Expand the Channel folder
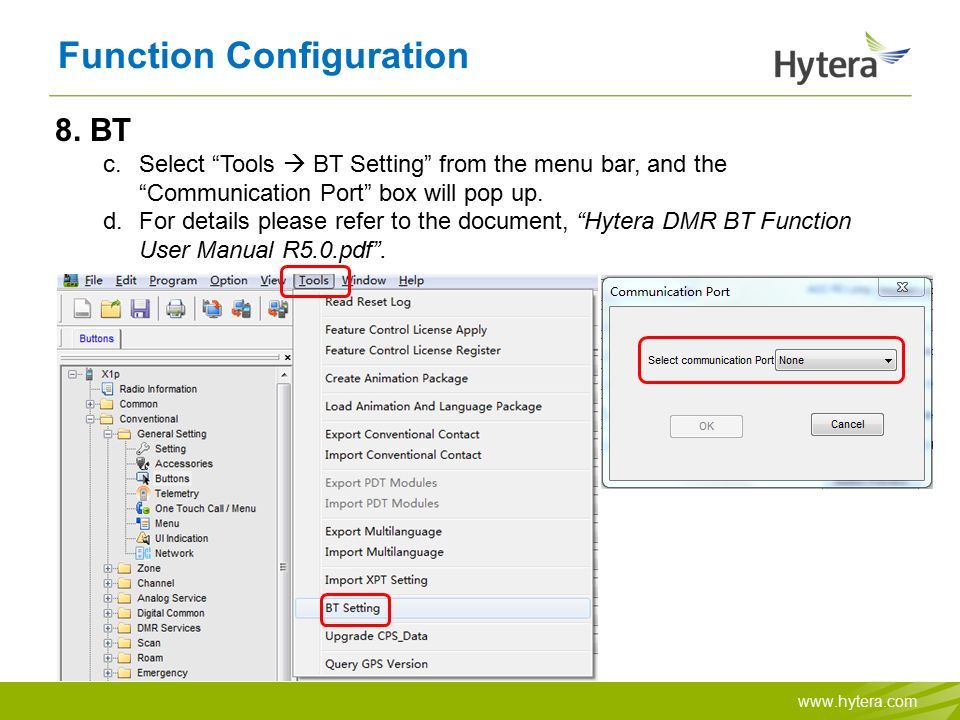Screen dimensions: 960x720 click(x=108, y=583)
